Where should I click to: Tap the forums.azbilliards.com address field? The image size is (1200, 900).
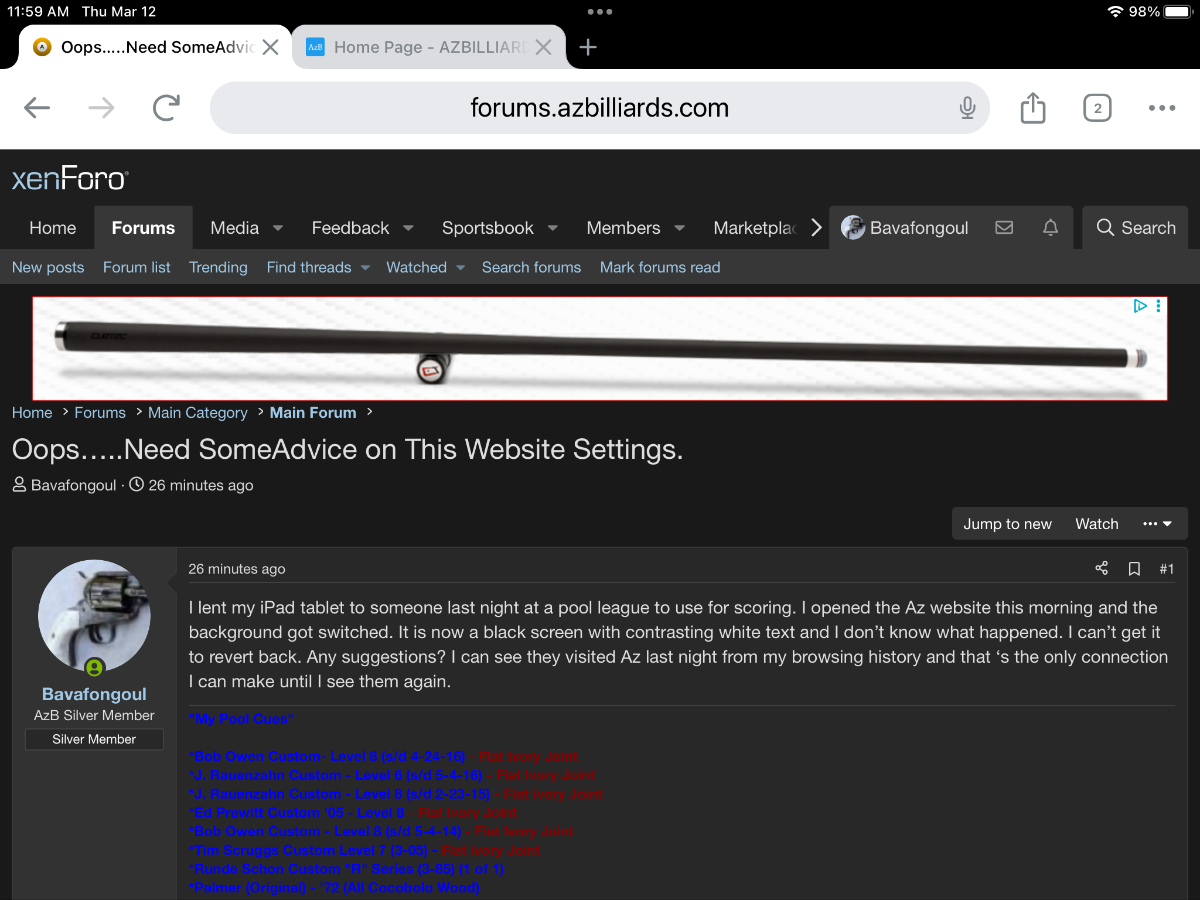tap(600, 108)
